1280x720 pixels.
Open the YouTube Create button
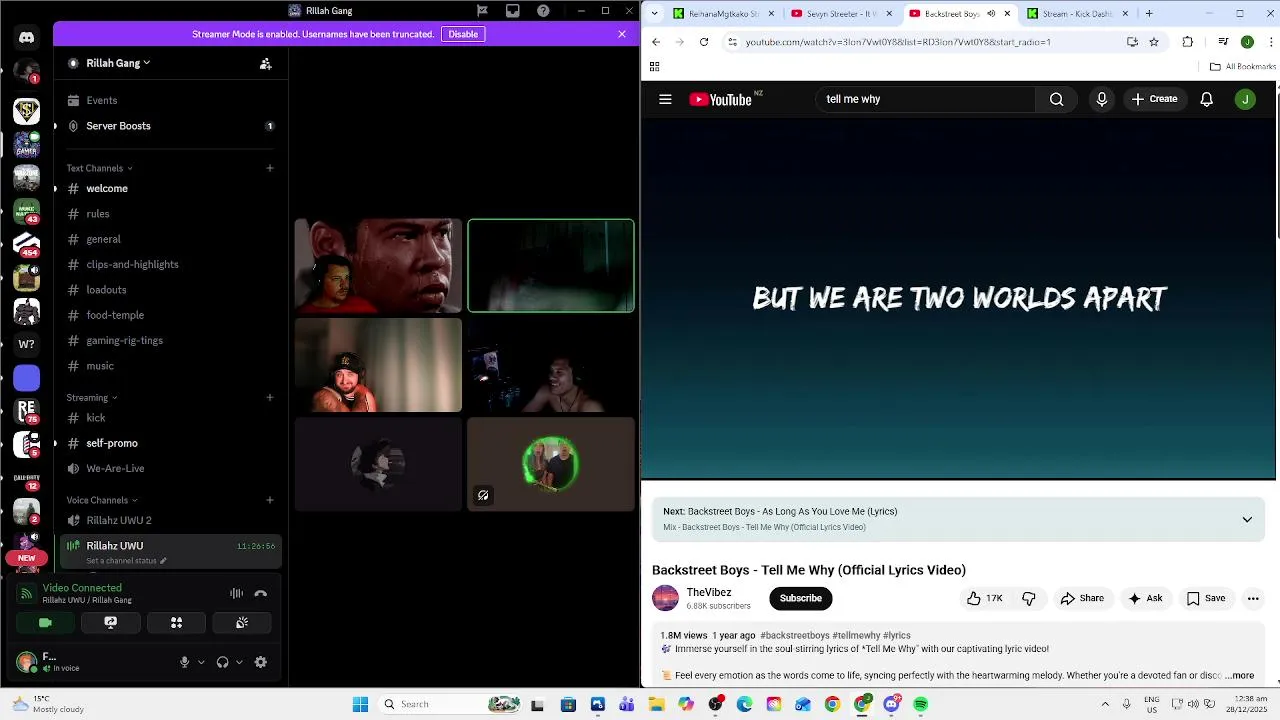(1154, 99)
